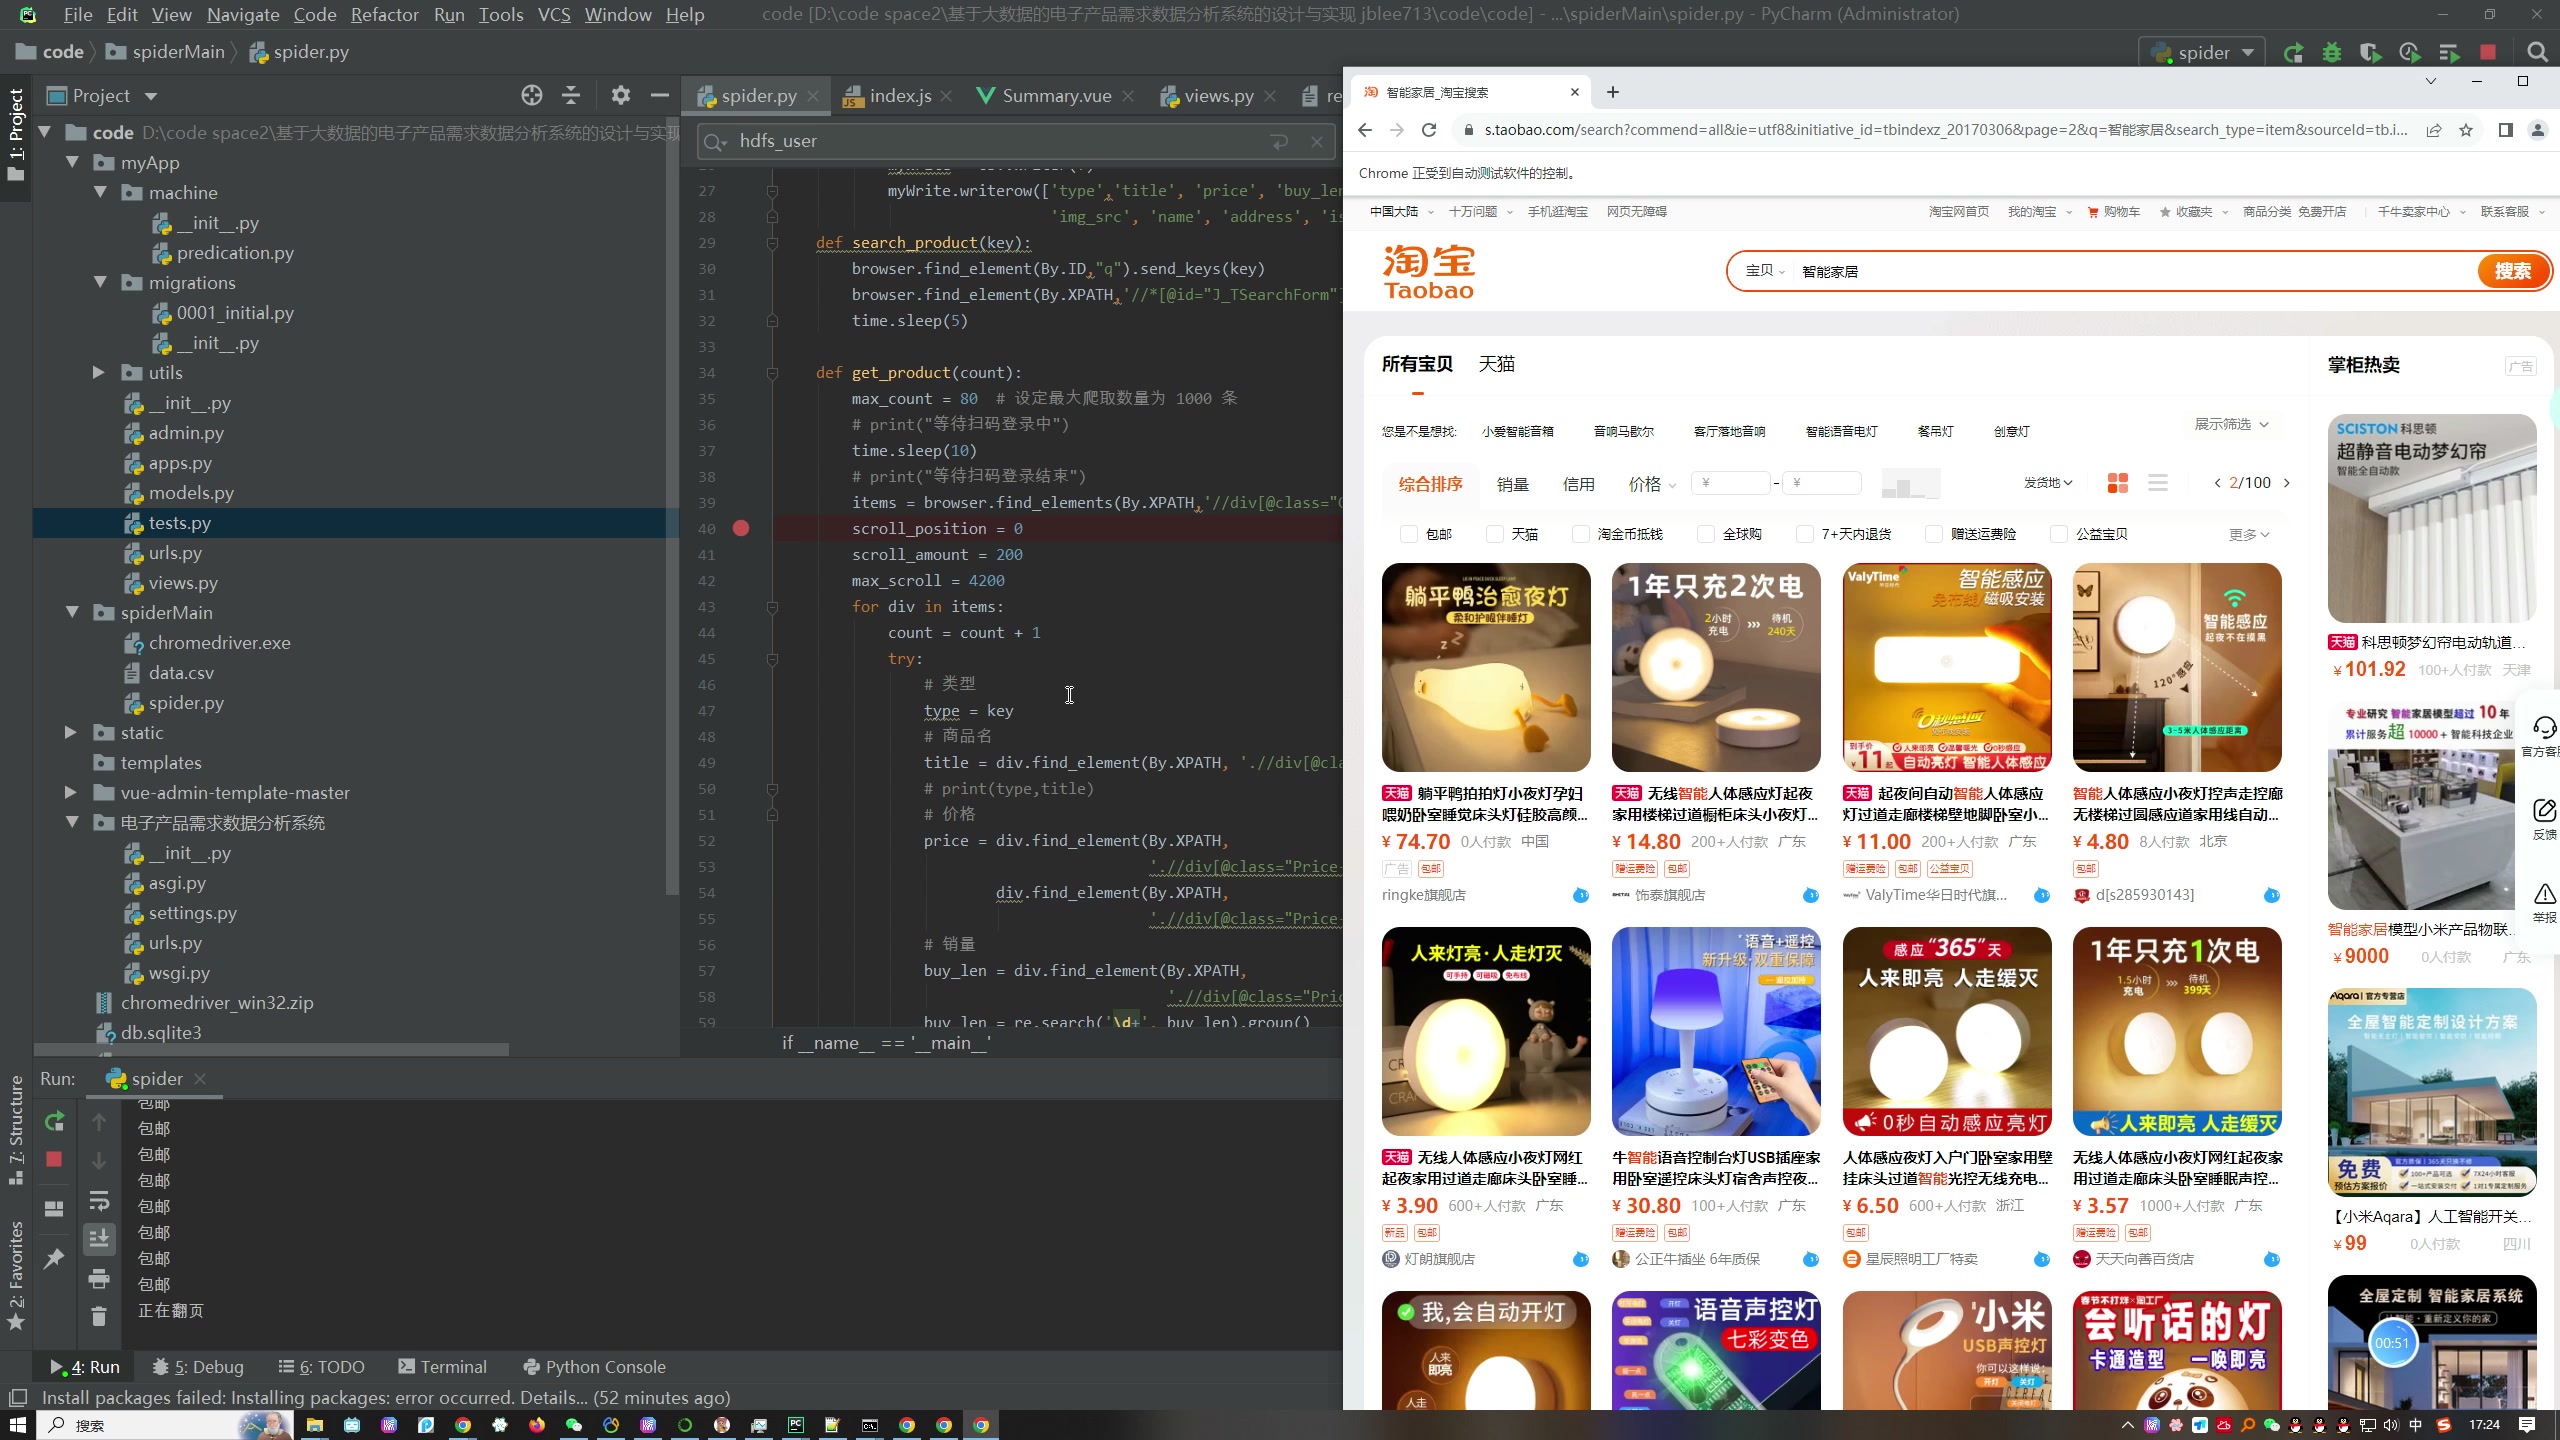Check the 淘金币抵钱 filter checkbox
This screenshot has height=1440, width=2560.
click(x=1581, y=535)
